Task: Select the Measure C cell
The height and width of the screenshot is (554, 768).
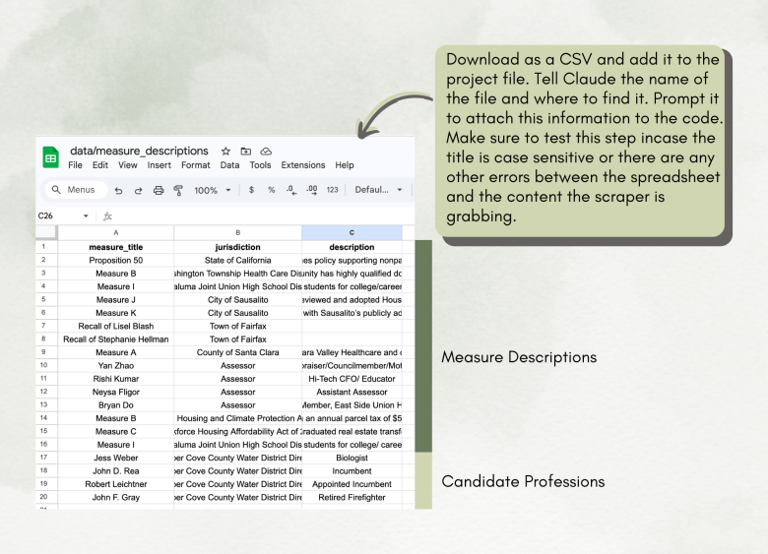Action: coord(116,431)
